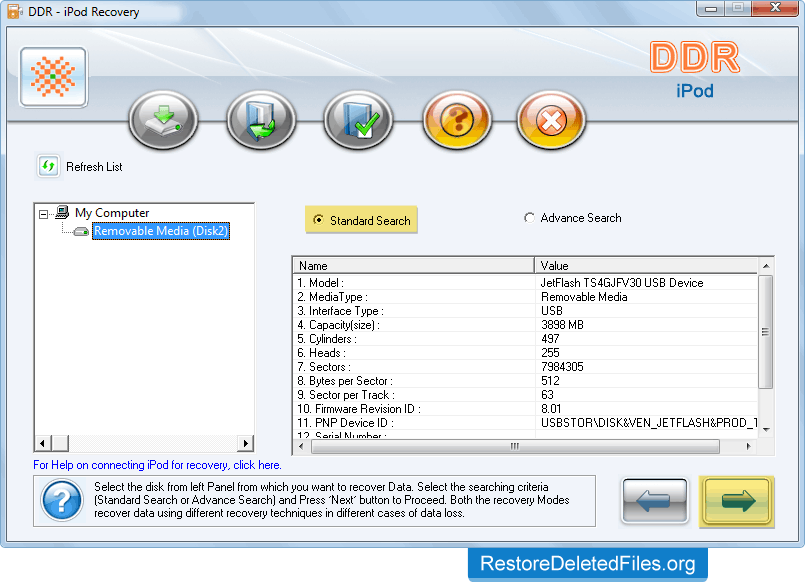Click the Refresh List green arrows icon
The height and width of the screenshot is (582, 805).
tap(48, 166)
